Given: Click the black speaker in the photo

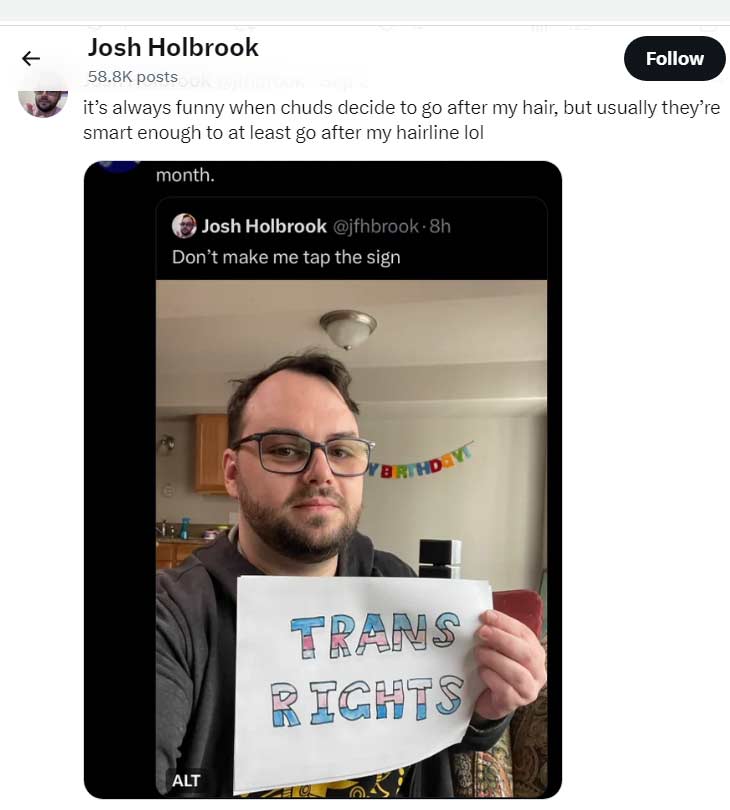Looking at the screenshot, I should coord(440,558).
